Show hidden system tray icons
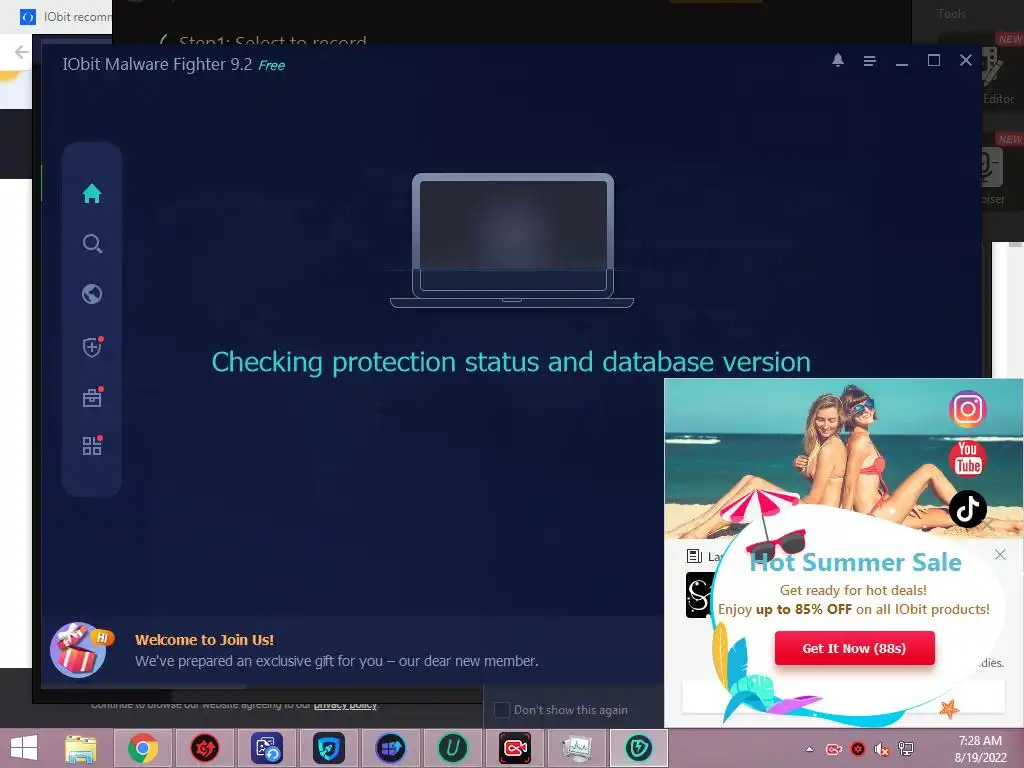1024x768 pixels. pos(810,749)
